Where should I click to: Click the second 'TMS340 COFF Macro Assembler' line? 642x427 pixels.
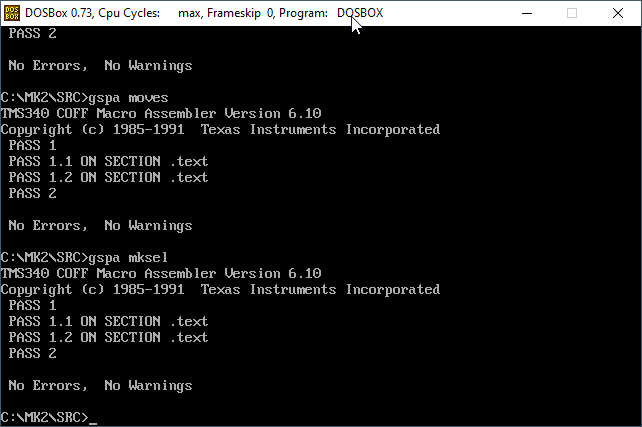click(161, 273)
